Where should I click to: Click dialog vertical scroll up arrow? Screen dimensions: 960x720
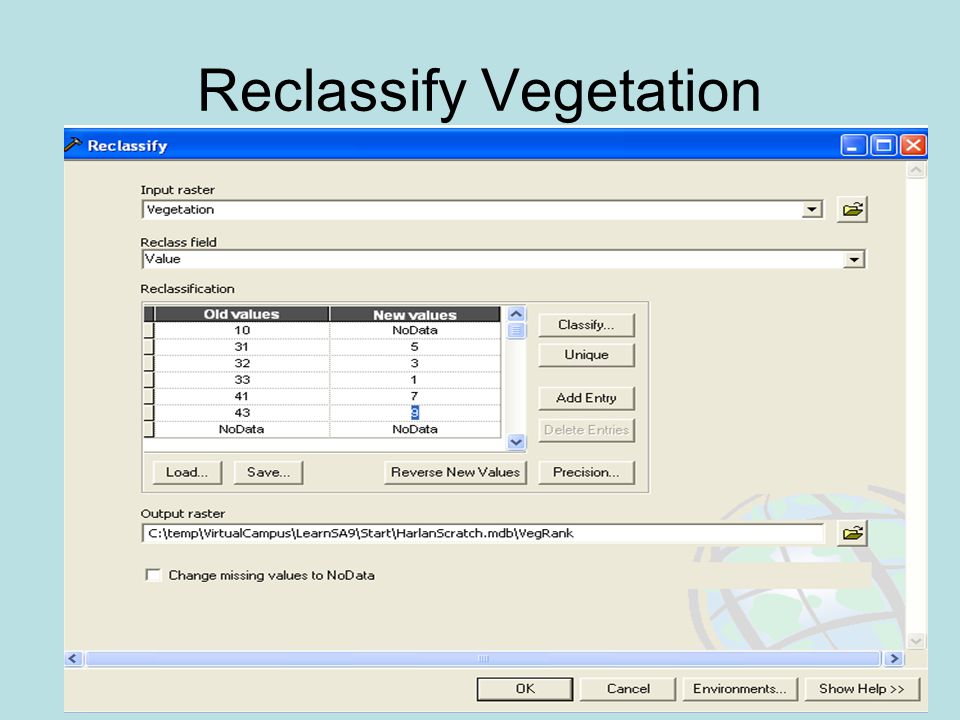[x=916, y=170]
